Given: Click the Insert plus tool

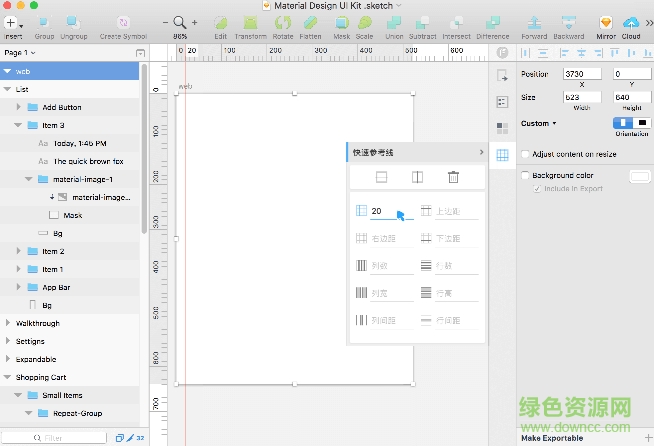Looking at the screenshot, I should (12, 21).
